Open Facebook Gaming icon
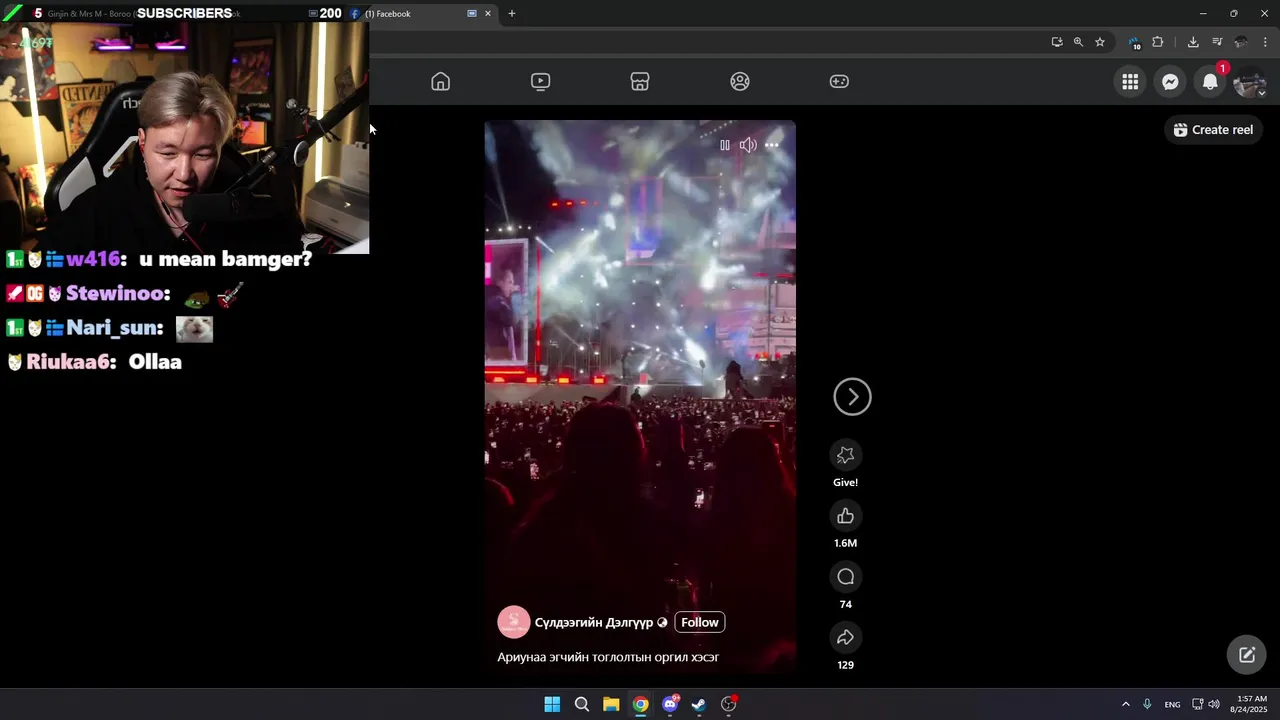1280x720 pixels. 840,82
